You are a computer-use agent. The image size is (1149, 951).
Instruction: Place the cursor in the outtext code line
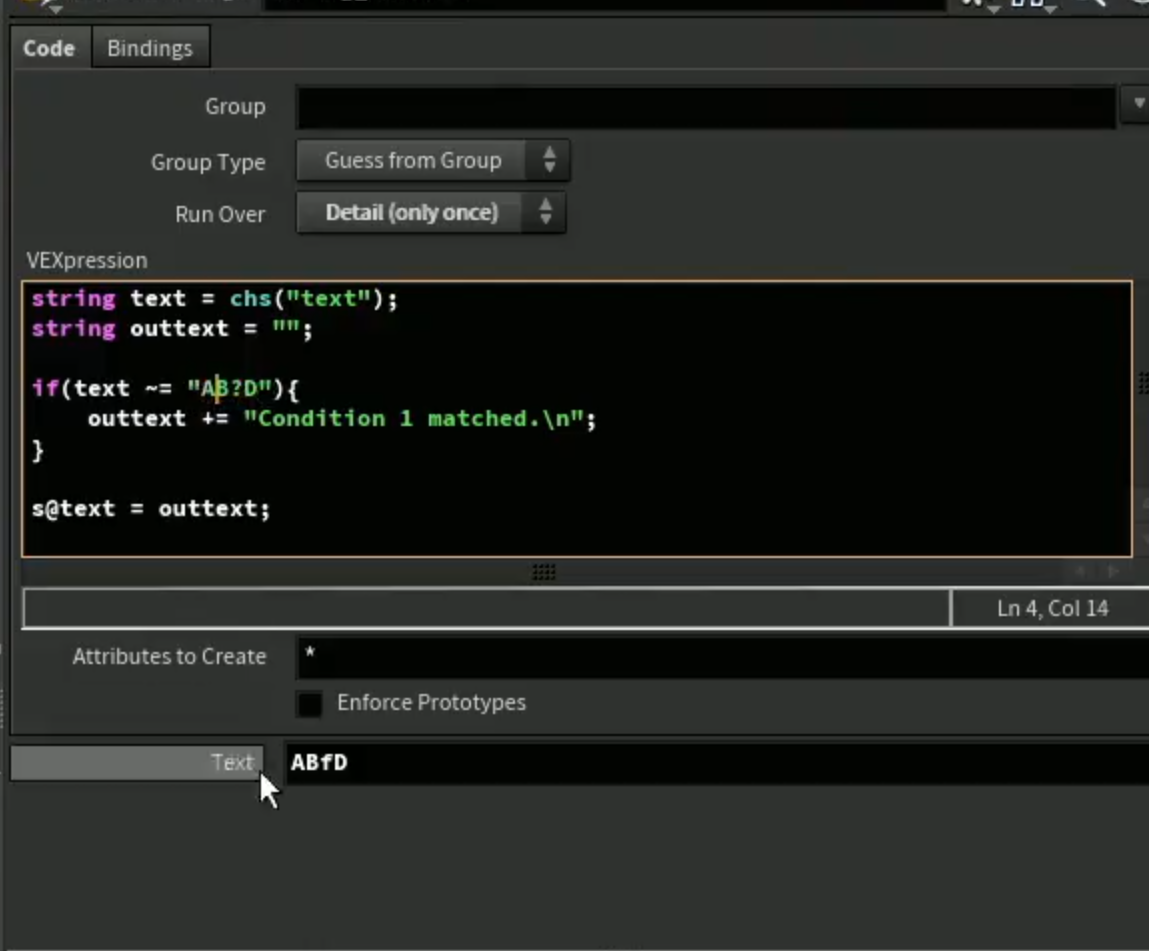(x=342, y=419)
